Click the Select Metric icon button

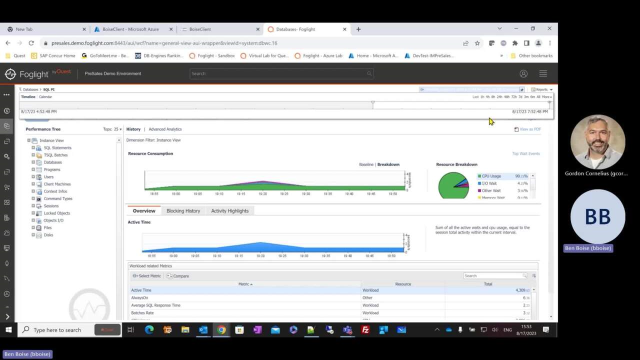(x=135, y=276)
